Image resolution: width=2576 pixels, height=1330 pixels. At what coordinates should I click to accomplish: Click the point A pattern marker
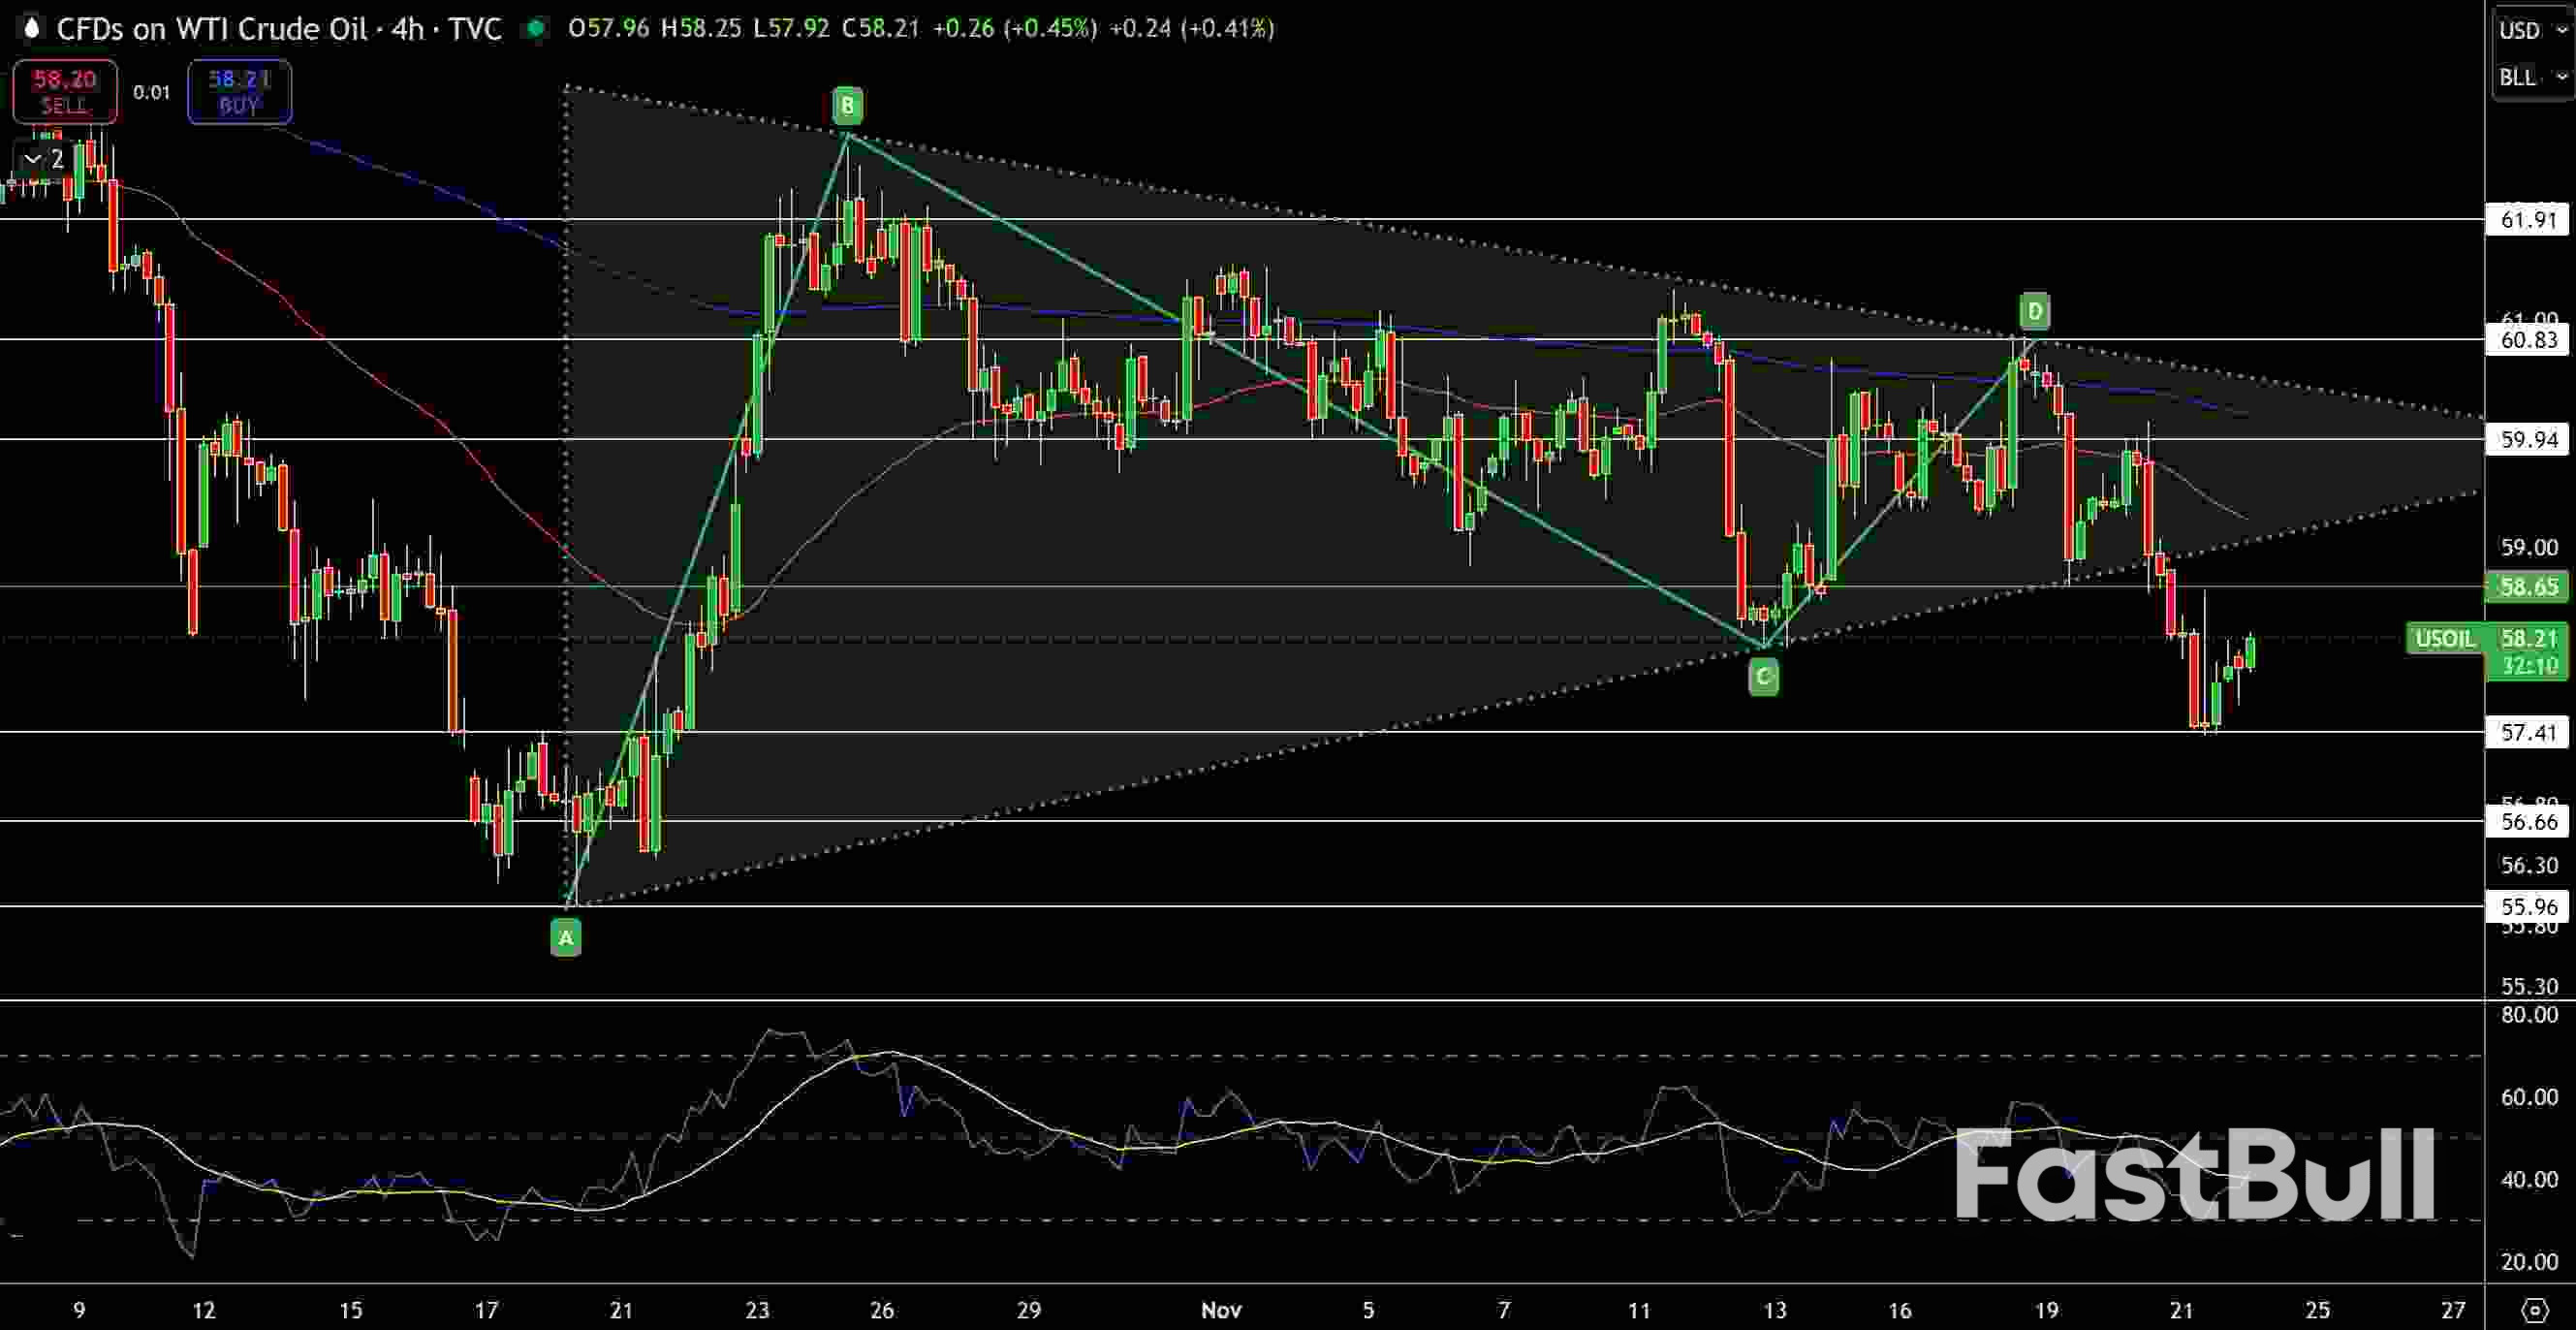(565, 937)
